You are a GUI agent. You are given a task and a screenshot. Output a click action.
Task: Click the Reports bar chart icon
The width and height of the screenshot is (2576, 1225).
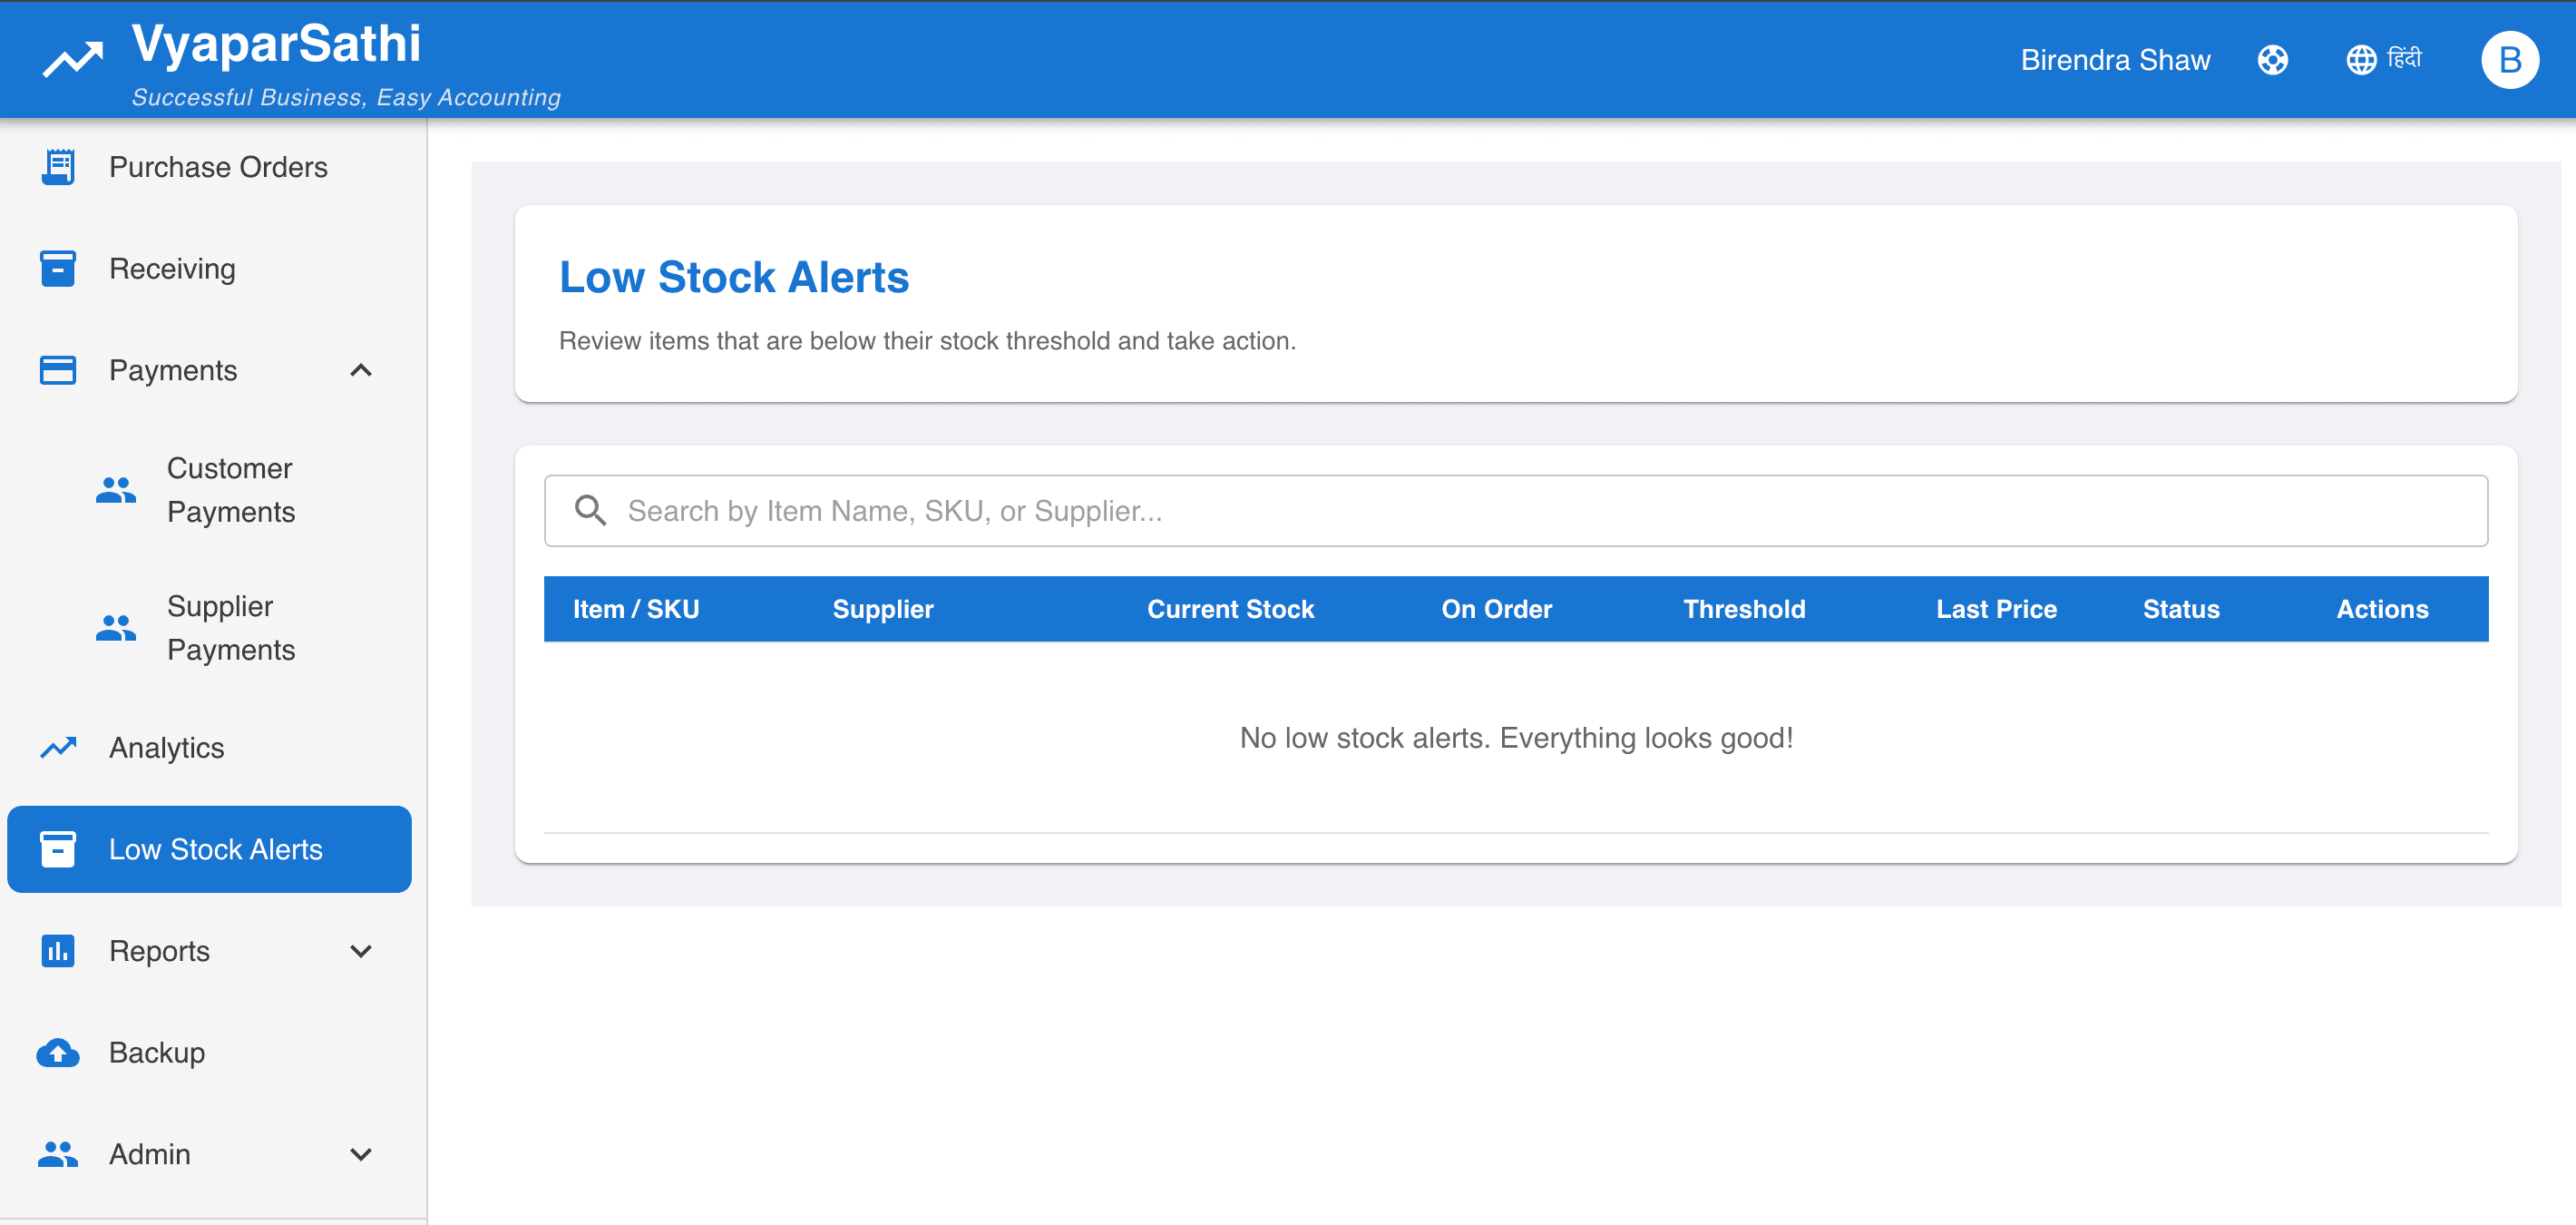58,950
